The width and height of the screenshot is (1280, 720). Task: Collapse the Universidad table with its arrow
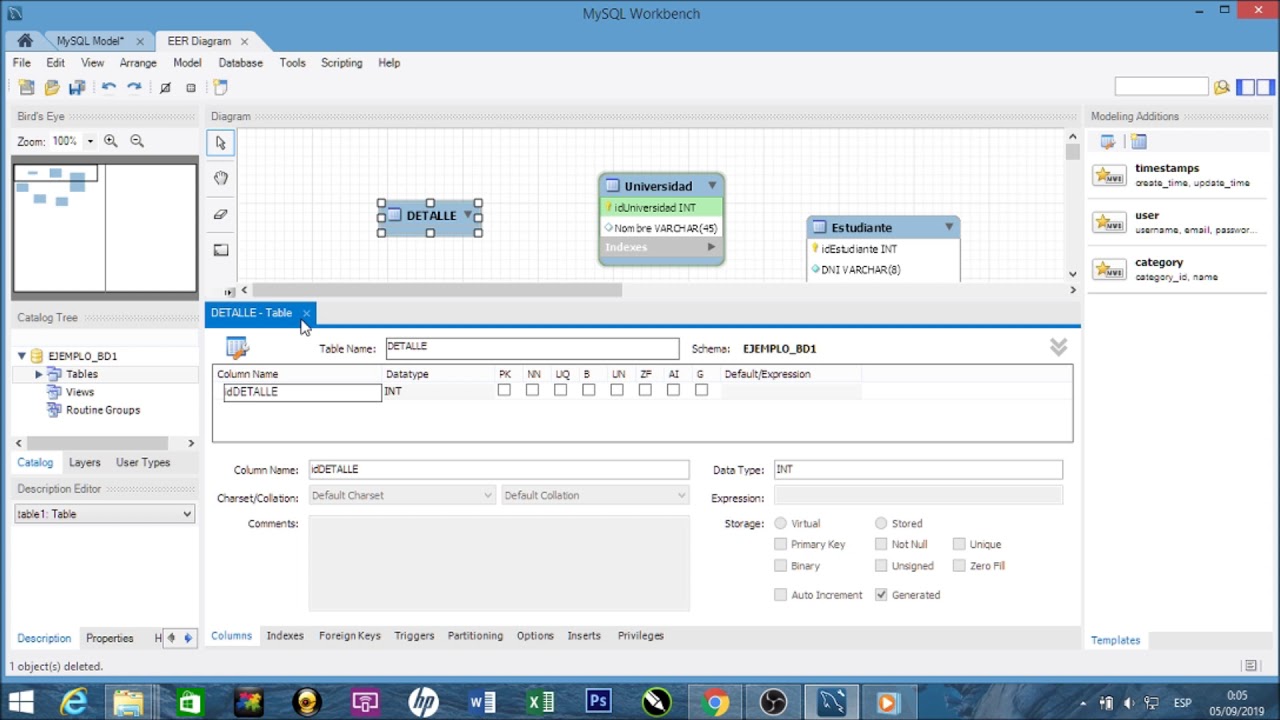point(712,186)
